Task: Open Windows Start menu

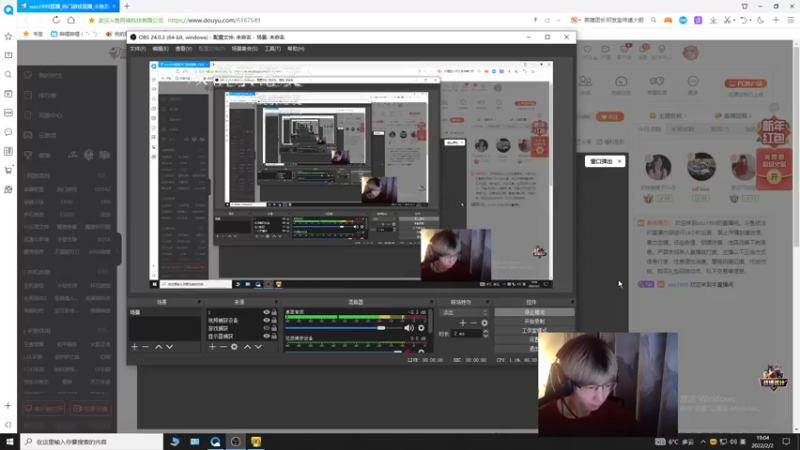Action: [x=9, y=441]
